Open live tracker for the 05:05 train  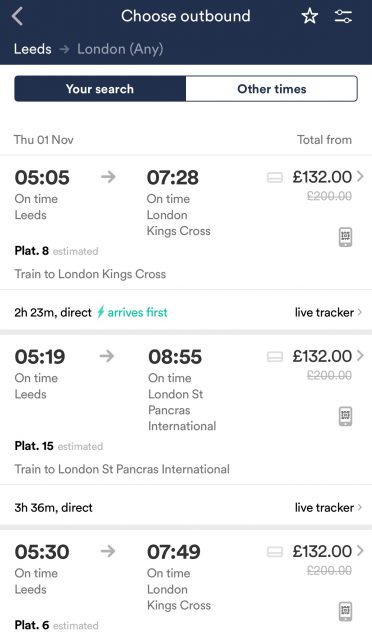(328, 312)
